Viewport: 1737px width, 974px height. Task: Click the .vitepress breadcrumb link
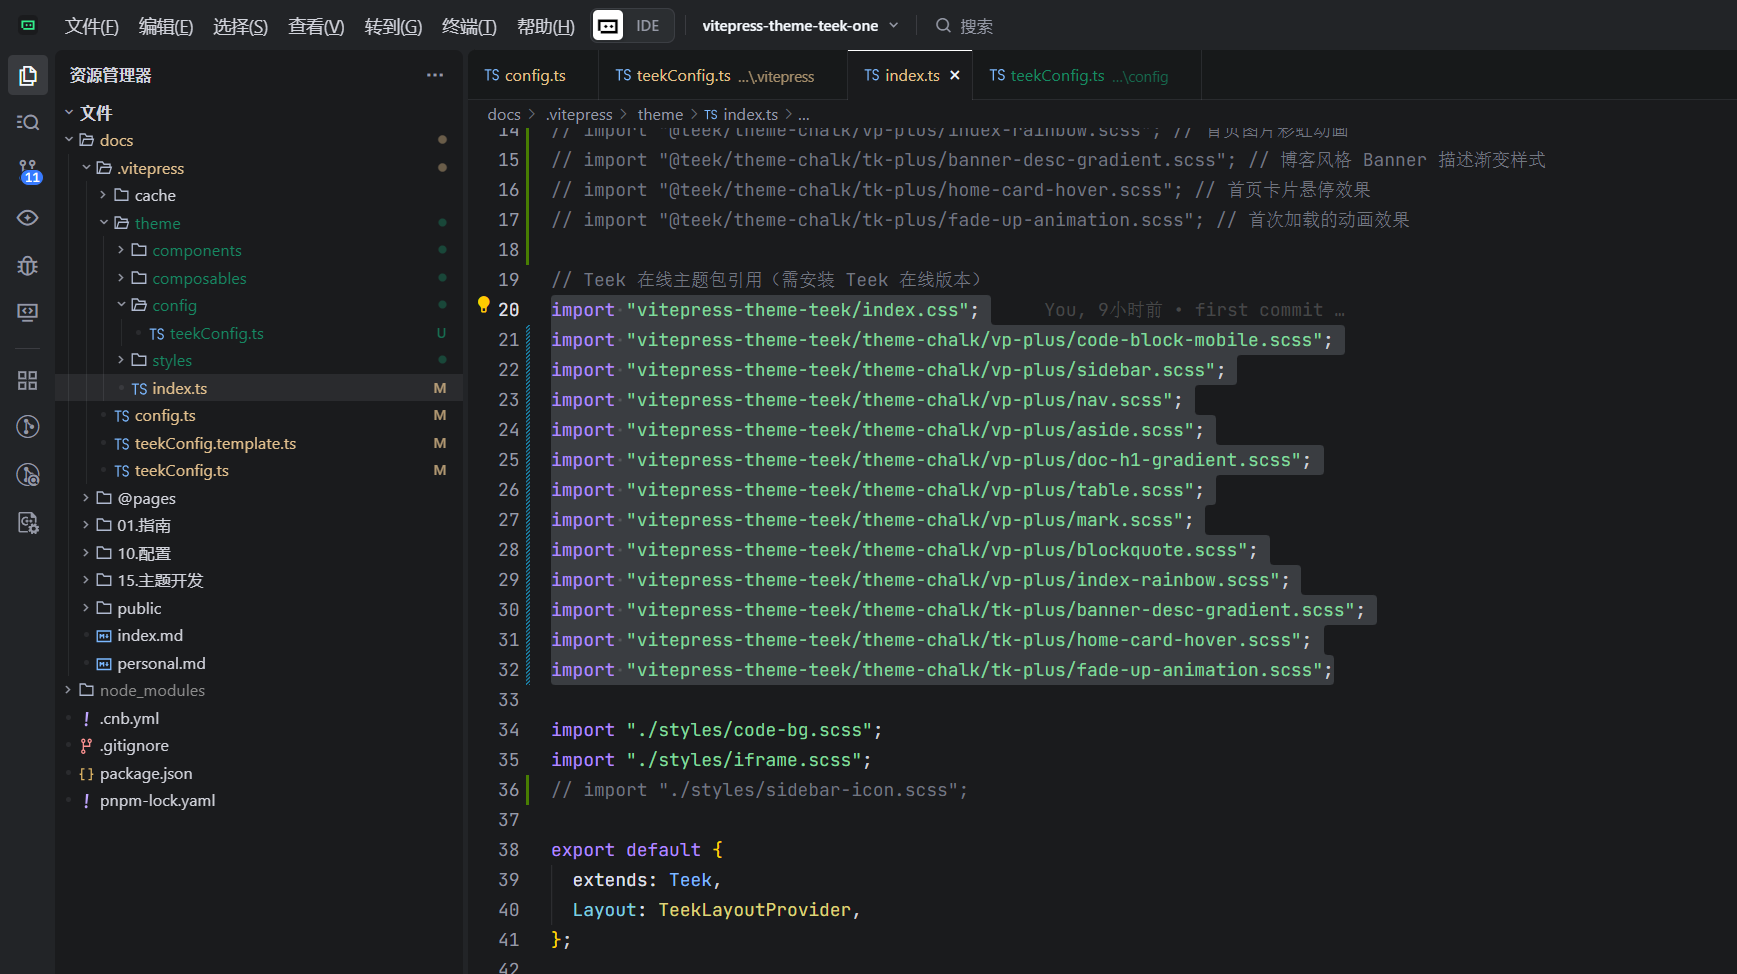(x=579, y=115)
